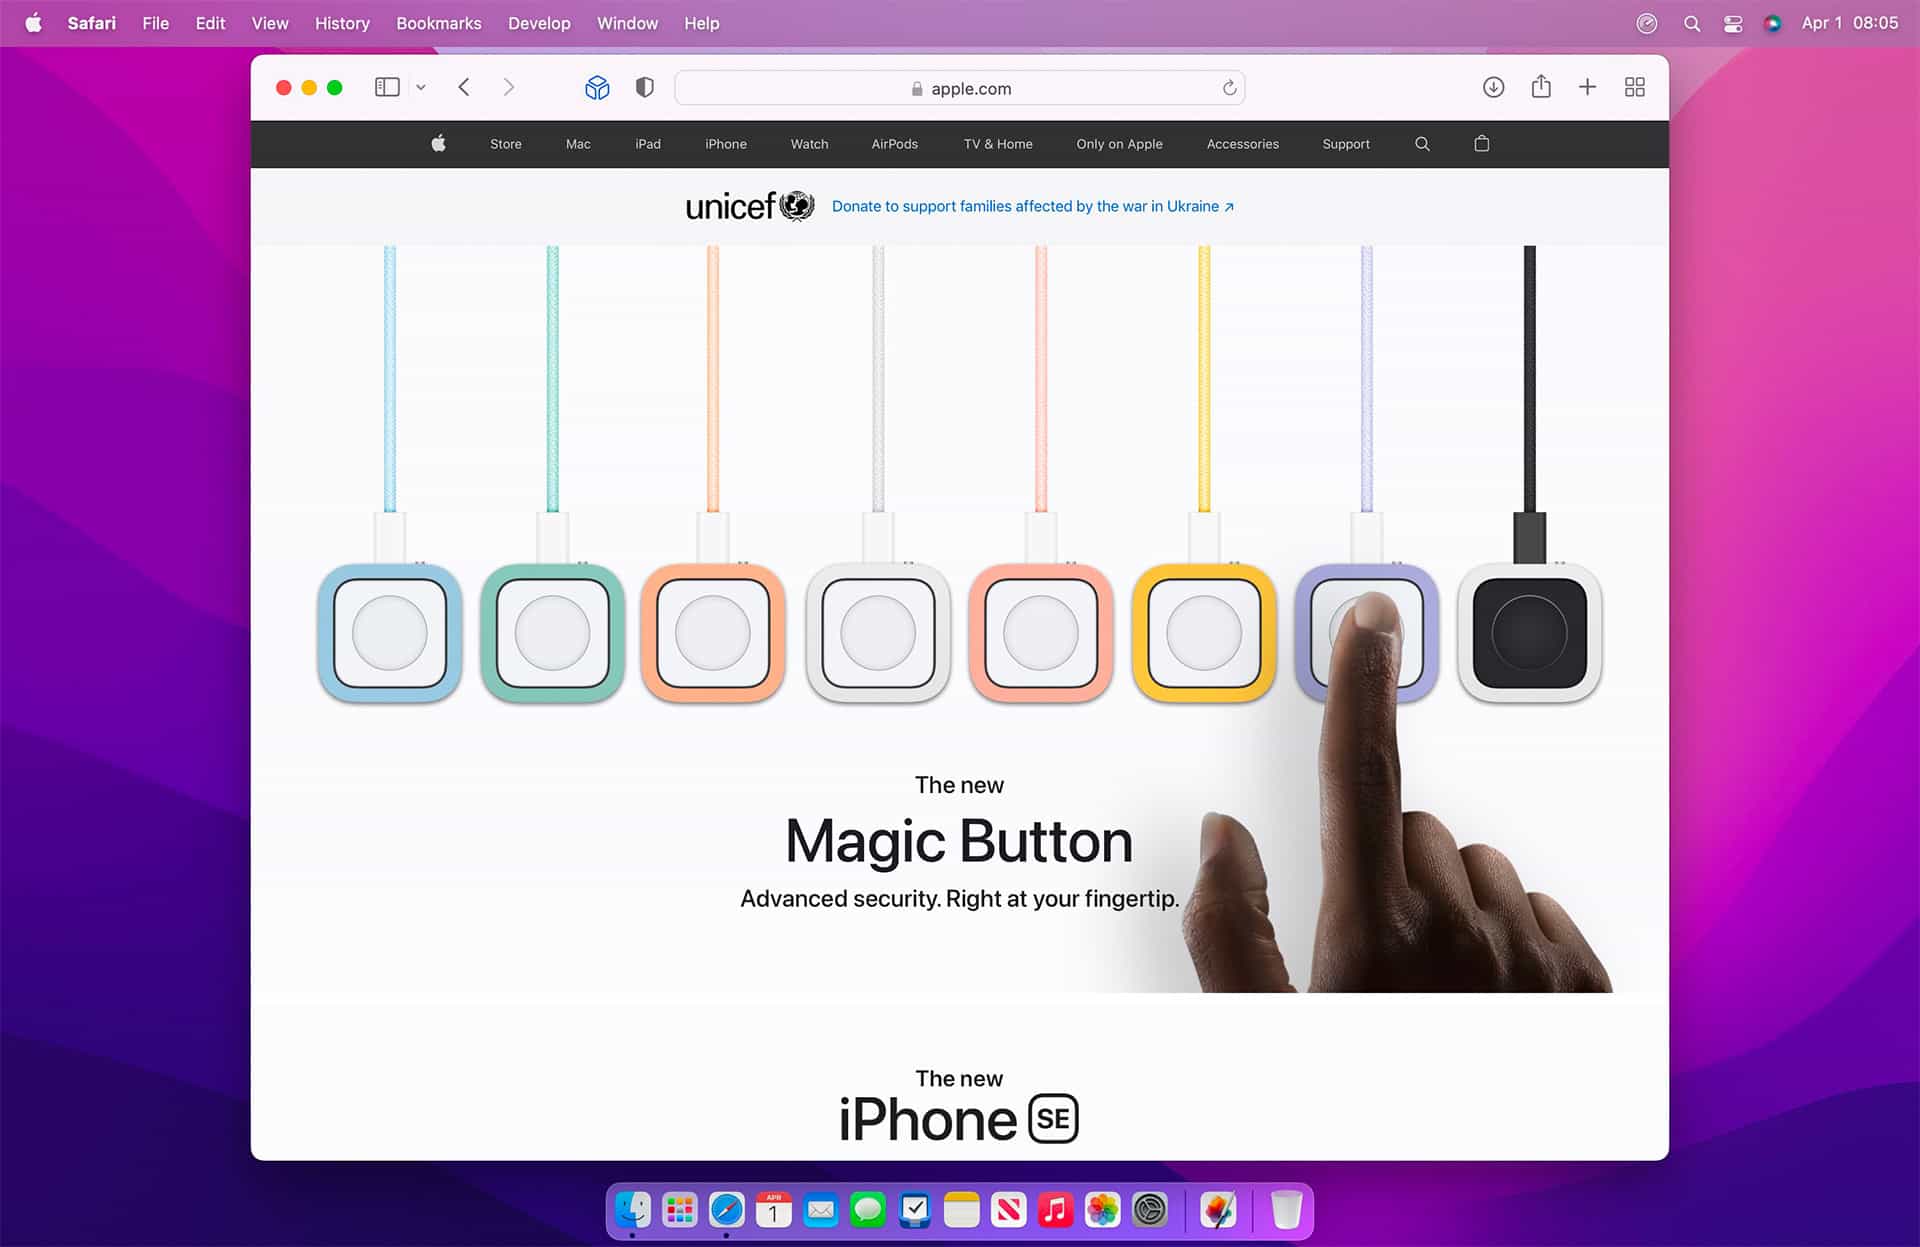Open Accessories in the nav bar
Screen dimensions: 1920x1247
(x=1243, y=144)
